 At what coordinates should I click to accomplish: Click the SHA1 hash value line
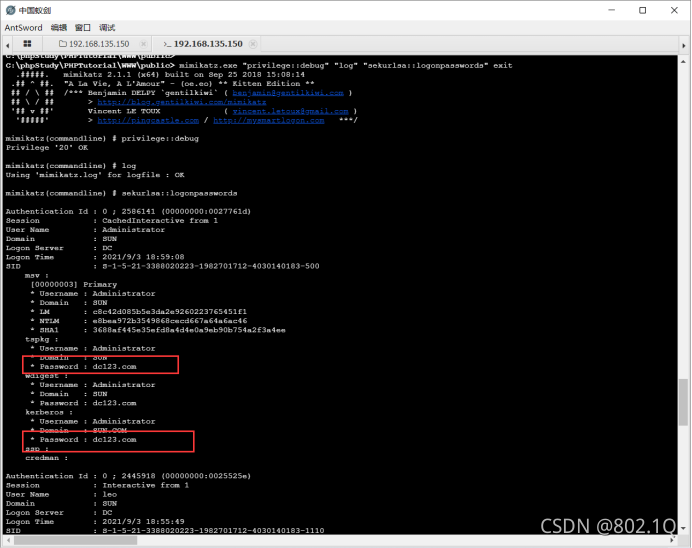158,330
